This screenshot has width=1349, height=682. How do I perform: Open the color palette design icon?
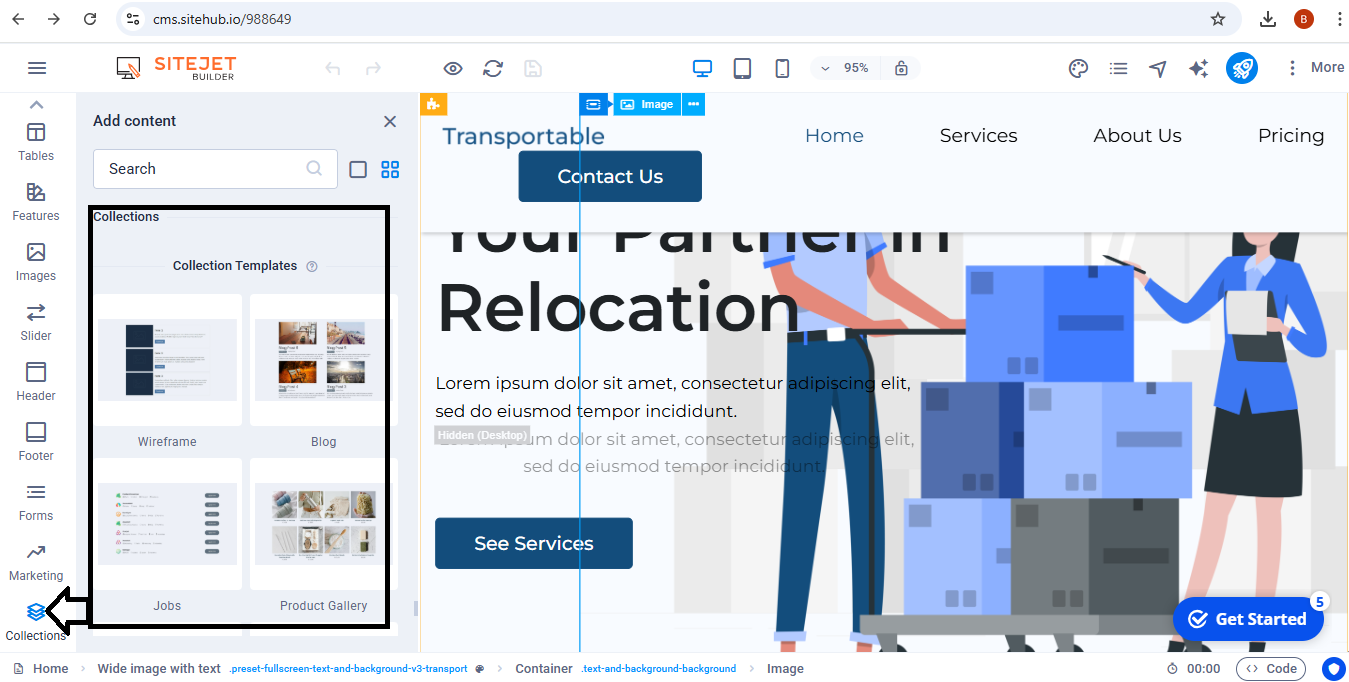tap(1078, 68)
